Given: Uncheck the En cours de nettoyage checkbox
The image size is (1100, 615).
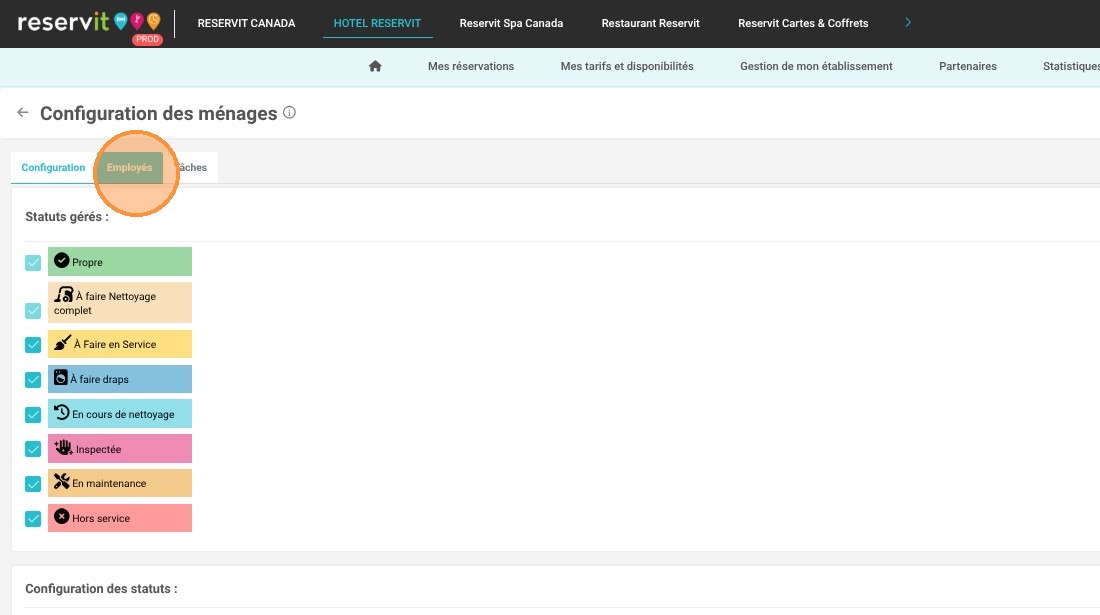Looking at the screenshot, I should 33,415.
